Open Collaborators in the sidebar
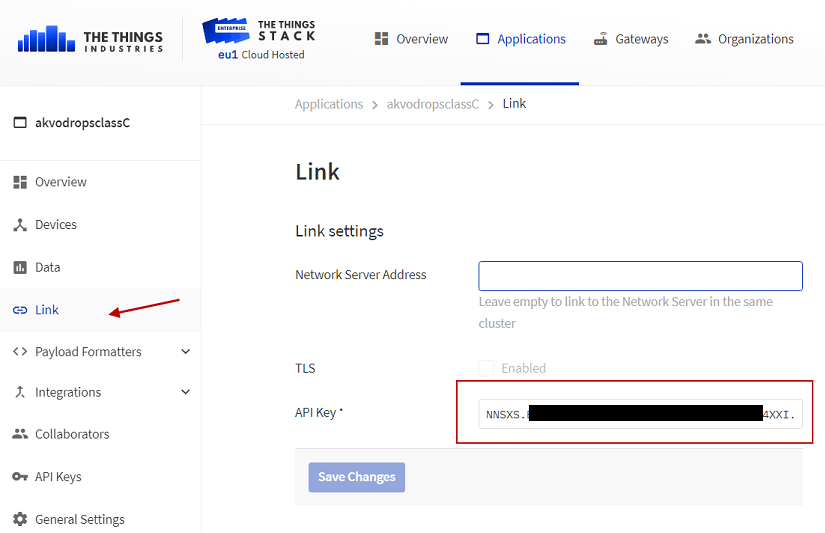This screenshot has height=533, width=825. coord(100,434)
